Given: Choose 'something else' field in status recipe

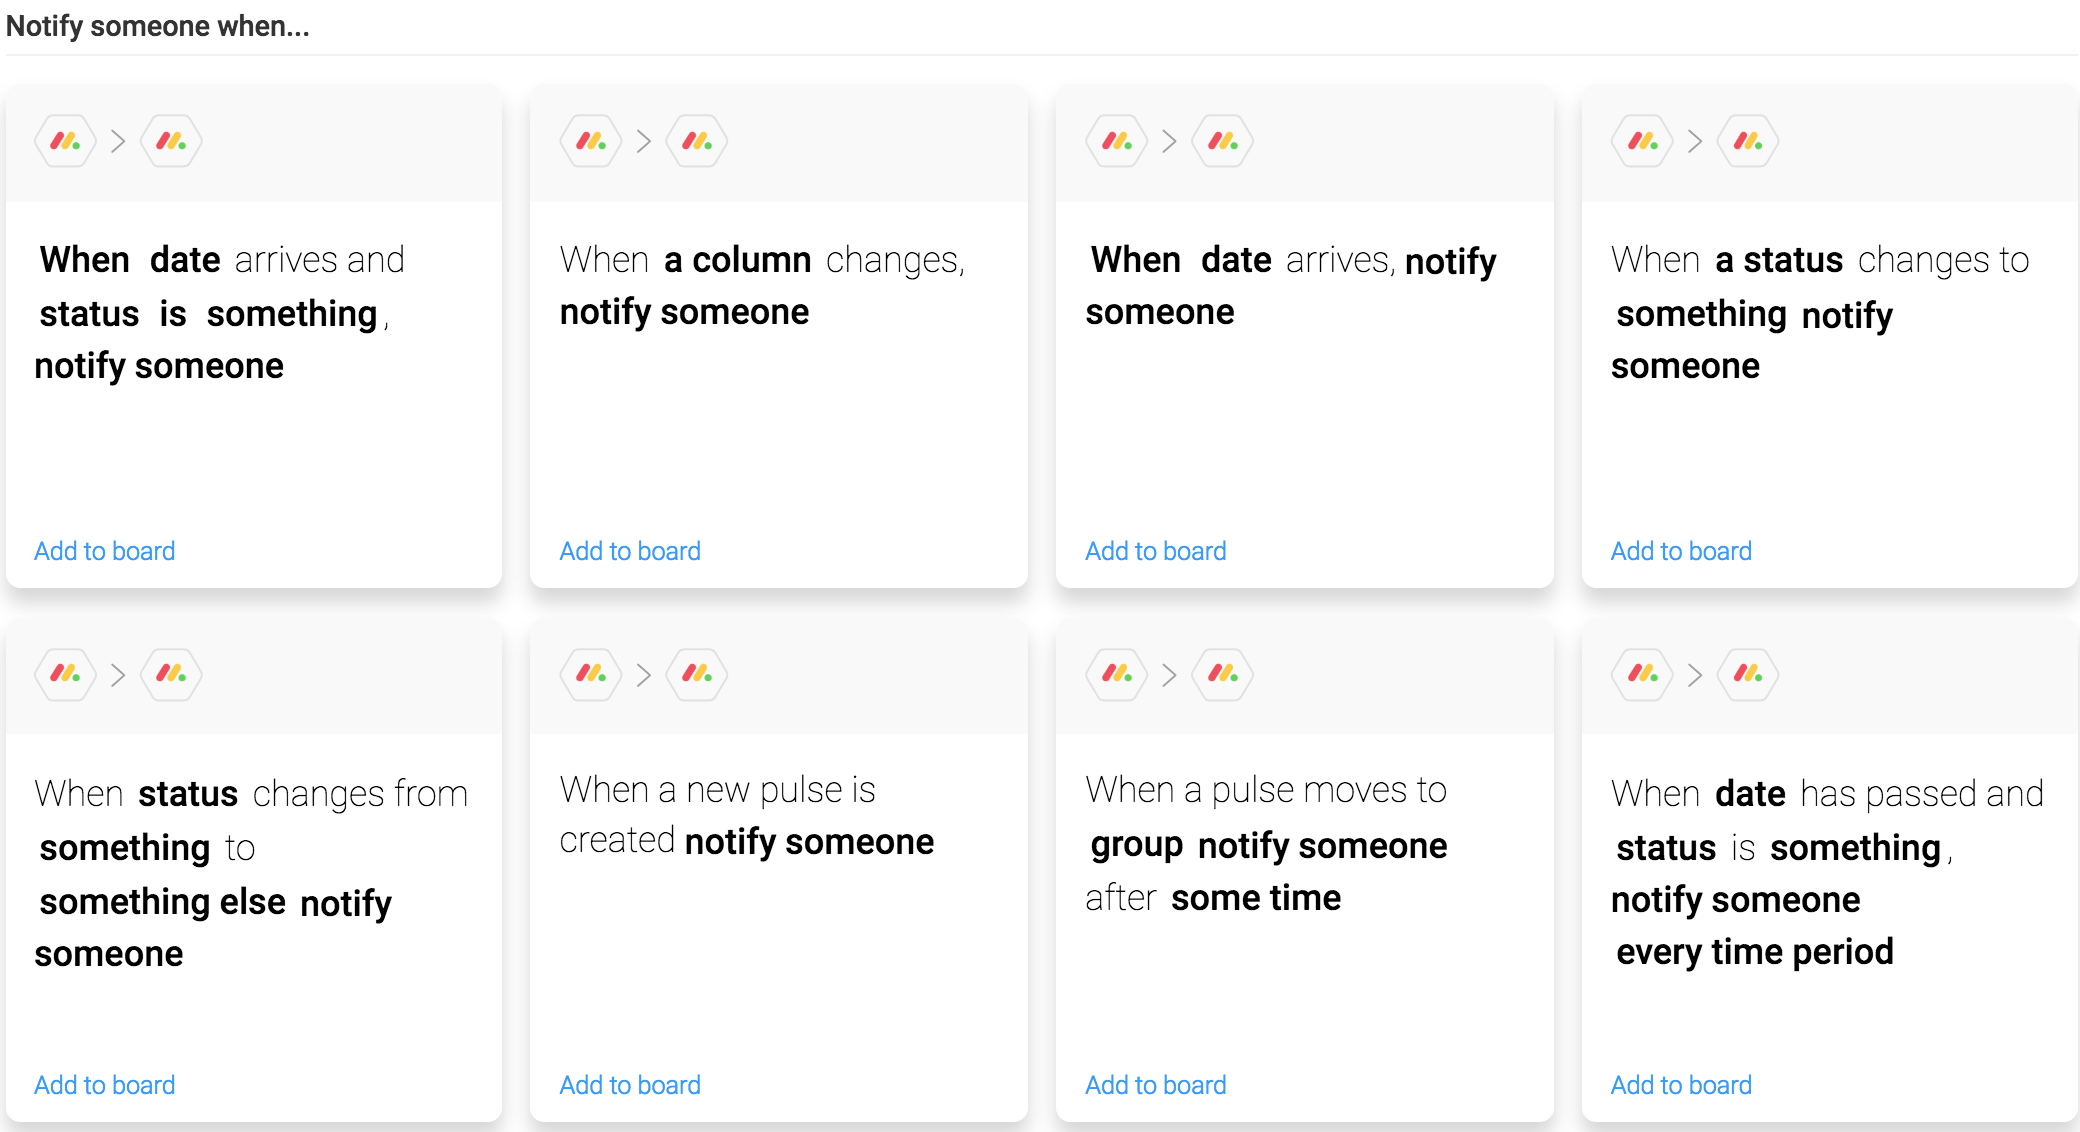Looking at the screenshot, I should click(x=163, y=902).
